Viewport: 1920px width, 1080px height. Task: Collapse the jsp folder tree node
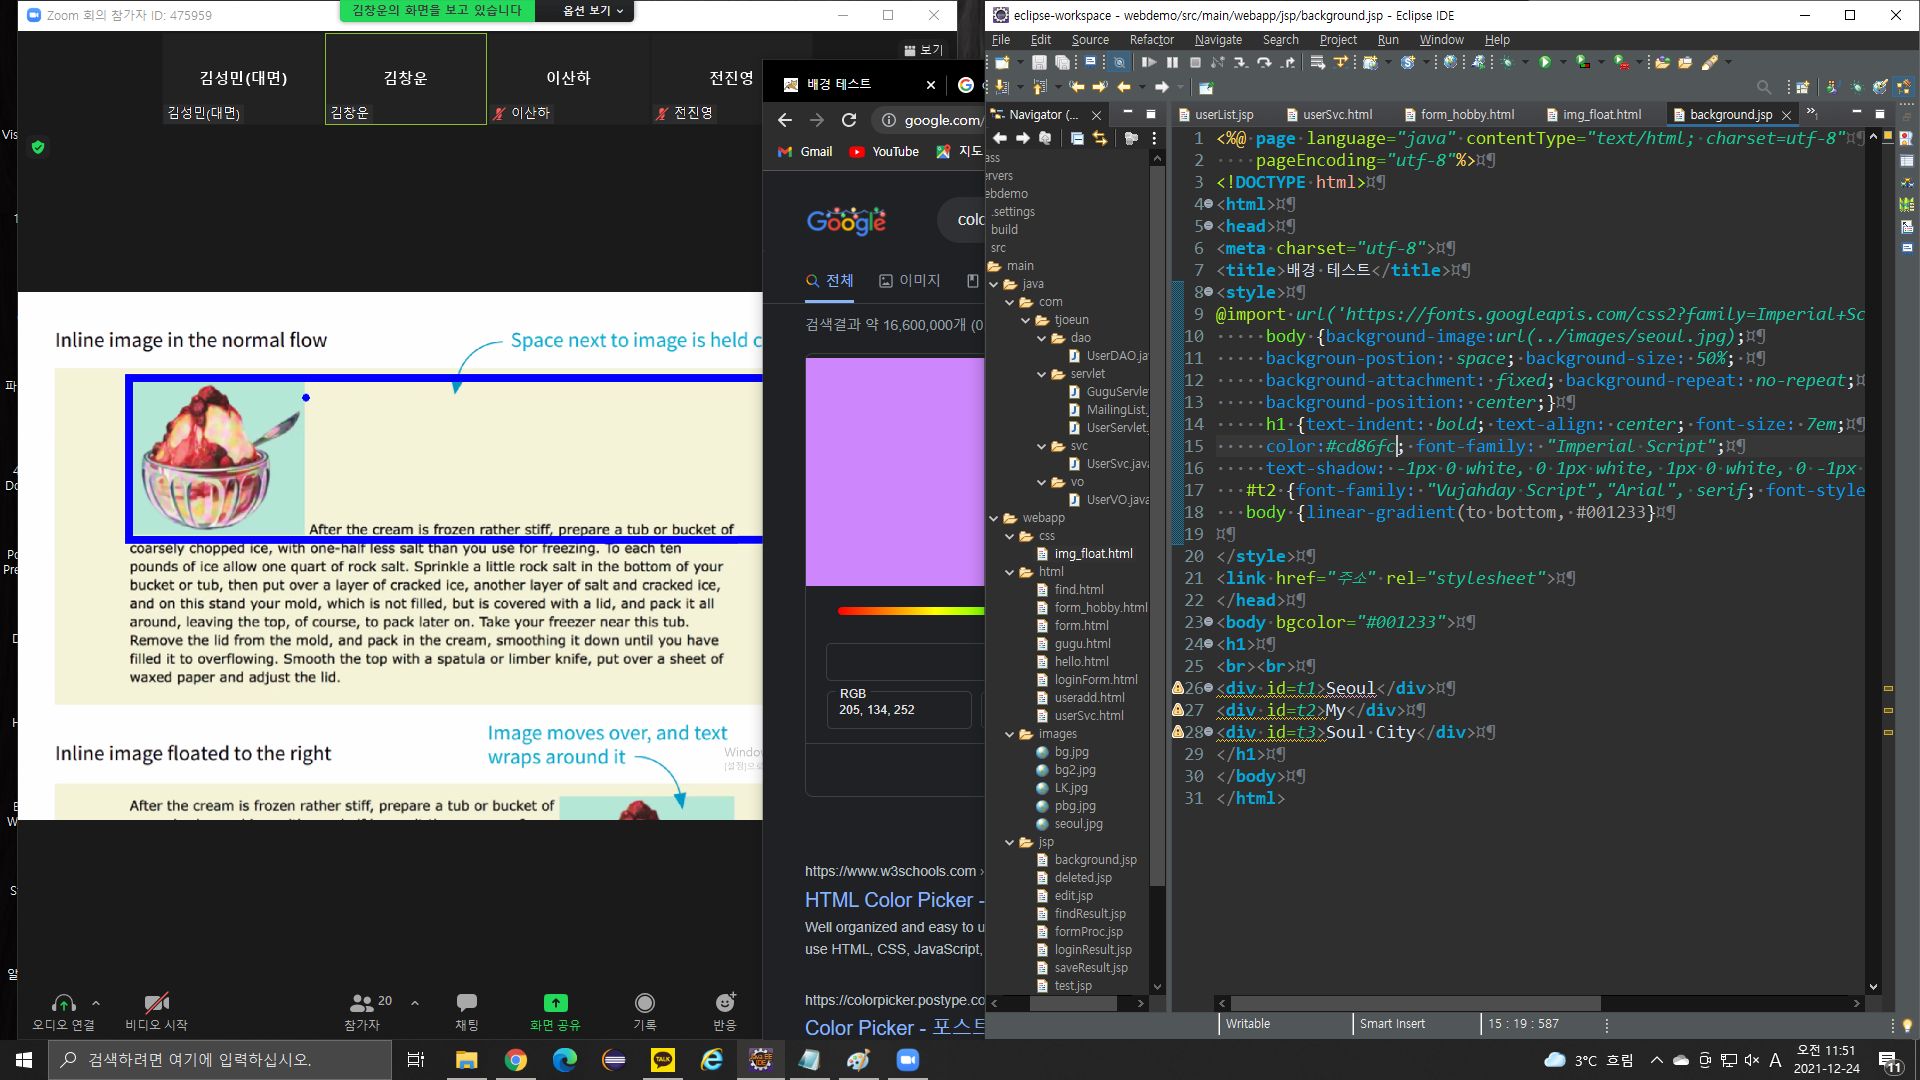pyautogui.click(x=1010, y=842)
